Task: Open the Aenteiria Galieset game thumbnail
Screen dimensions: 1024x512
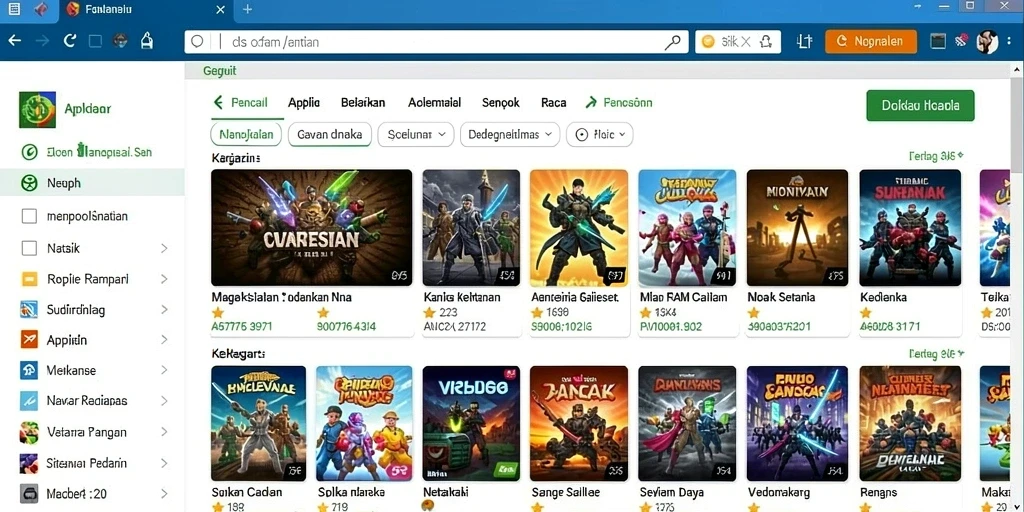Action: click(x=579, y=227)
